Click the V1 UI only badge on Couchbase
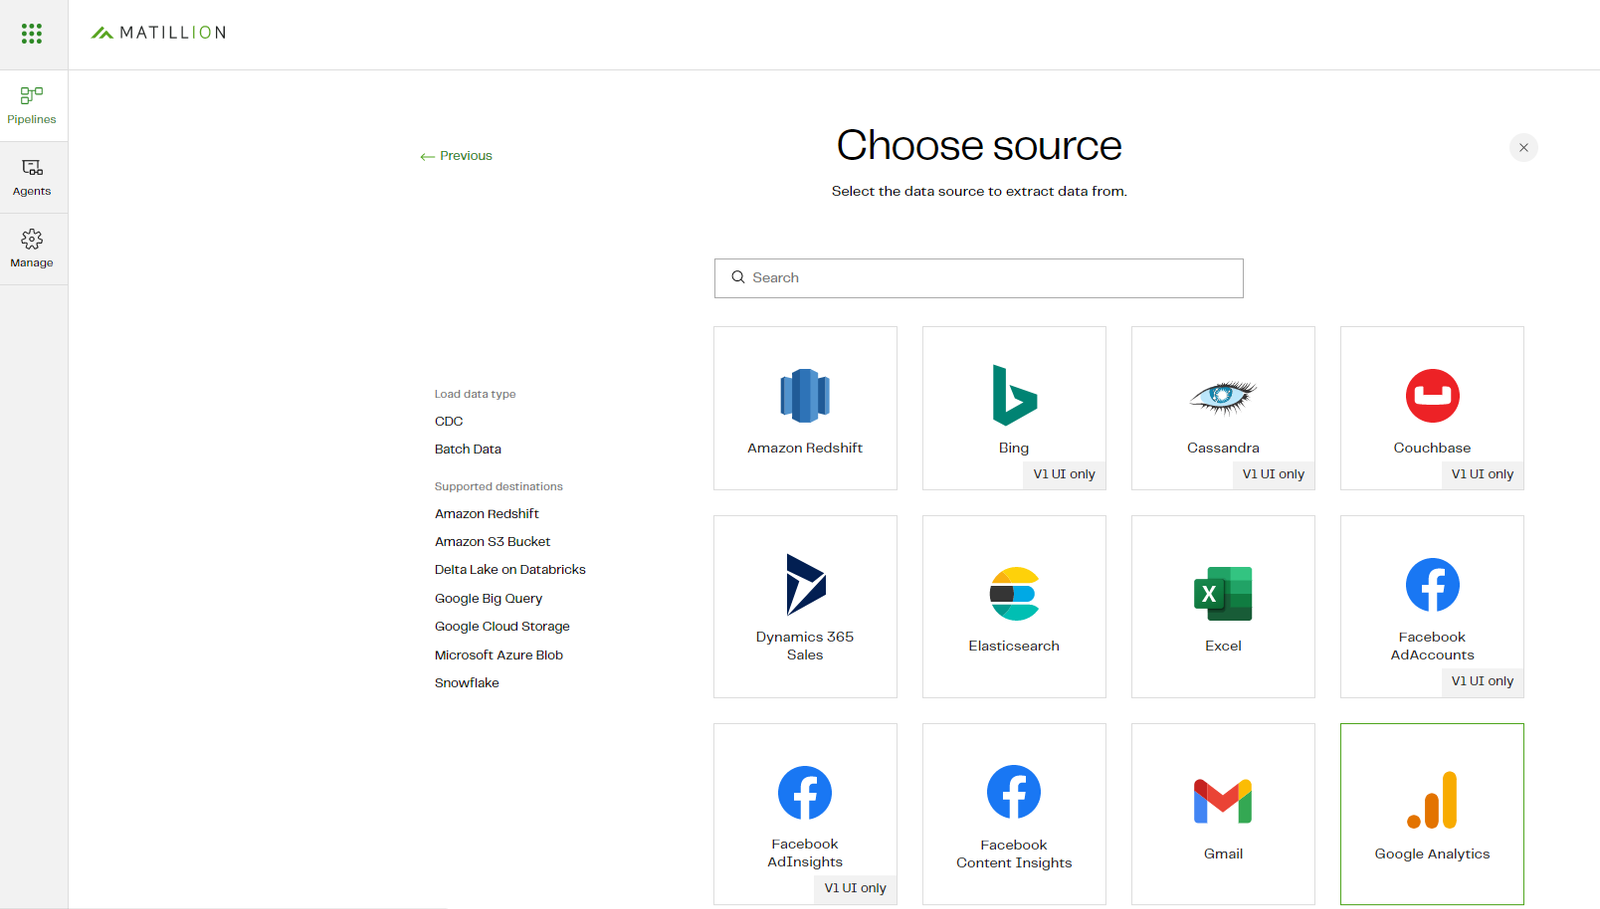This screenshot has width=1600, height=909. (1482, 474)
